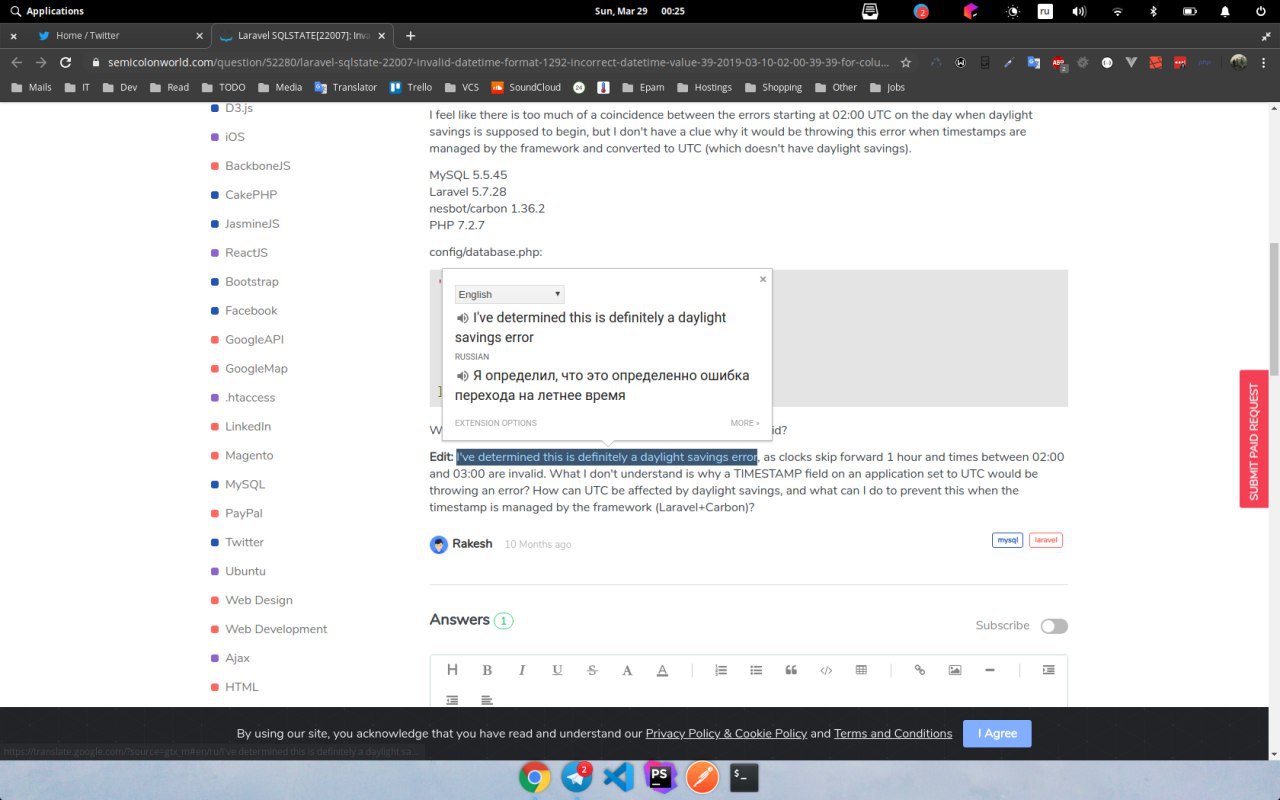Click the mysql tag
The image size is (1280, 800).
(x=1007, y=540)
